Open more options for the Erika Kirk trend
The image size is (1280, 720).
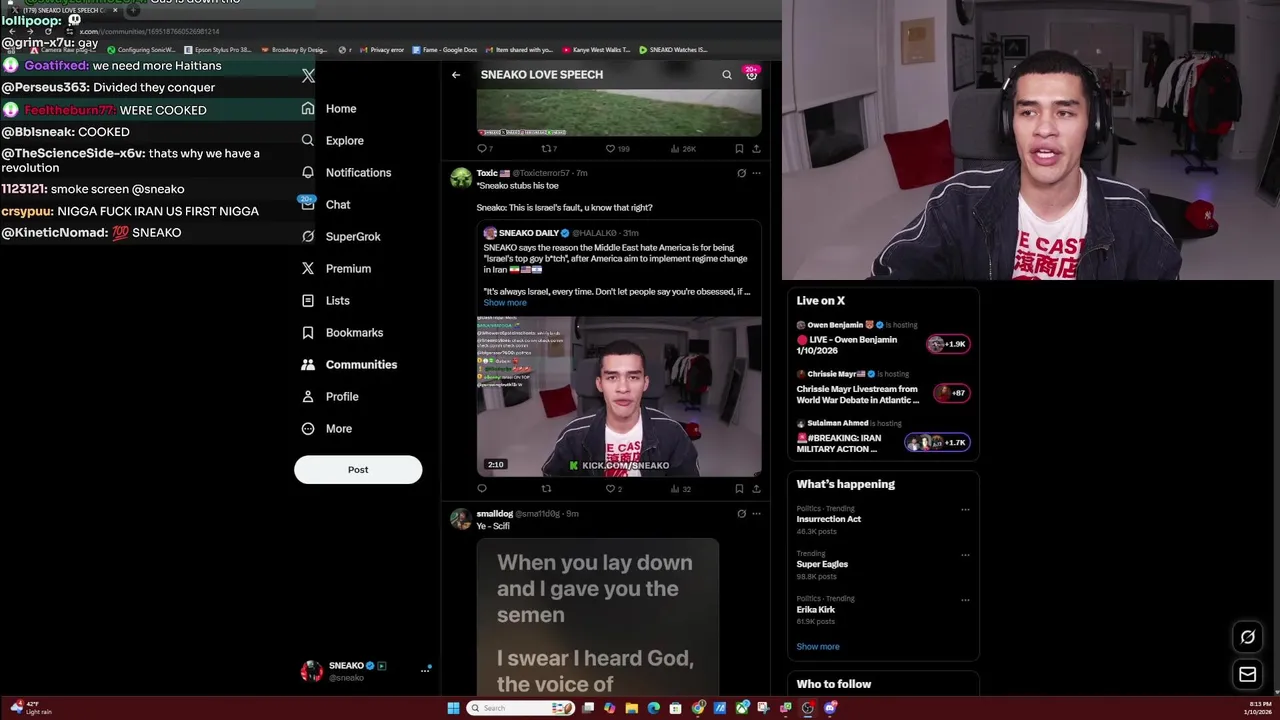pos(965,600)
